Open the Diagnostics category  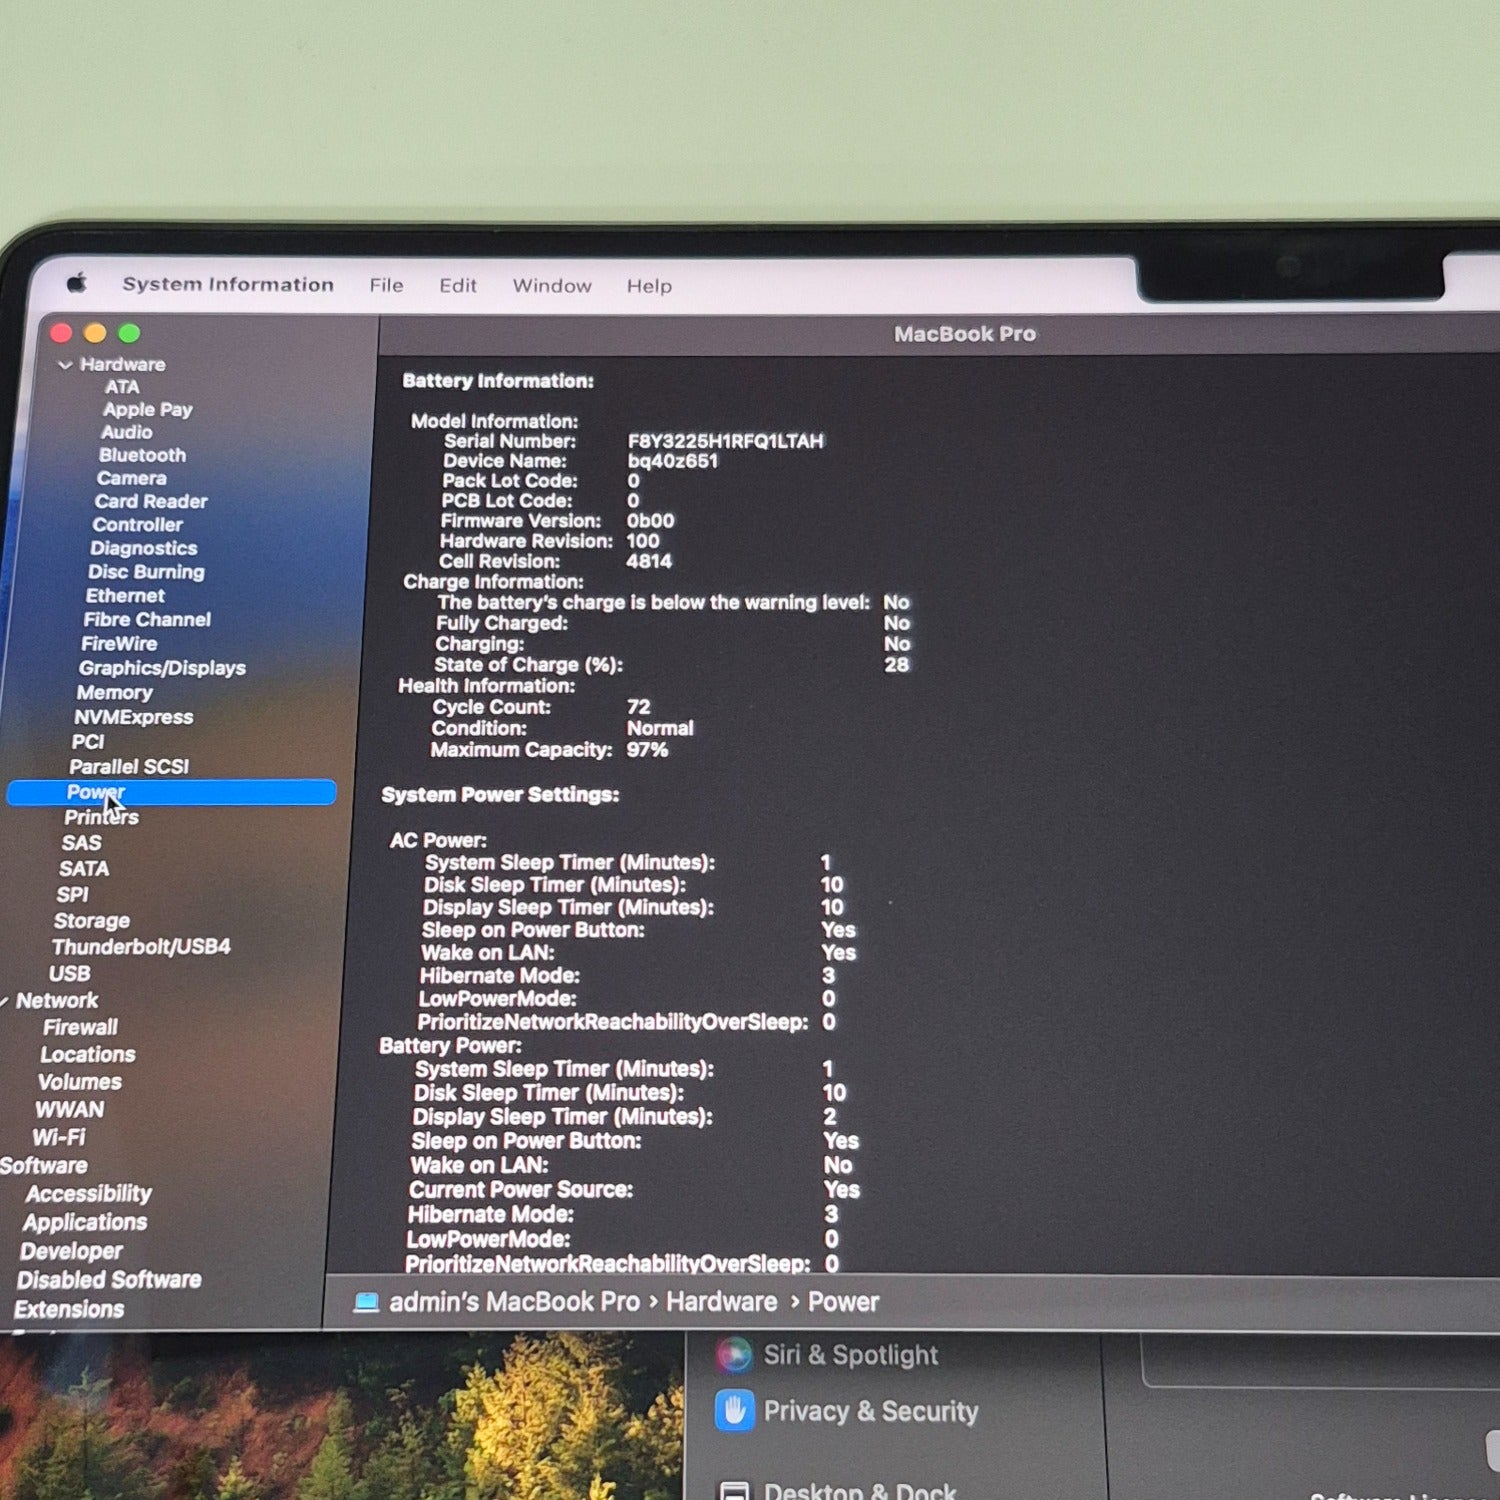click(x=143, y=548)
